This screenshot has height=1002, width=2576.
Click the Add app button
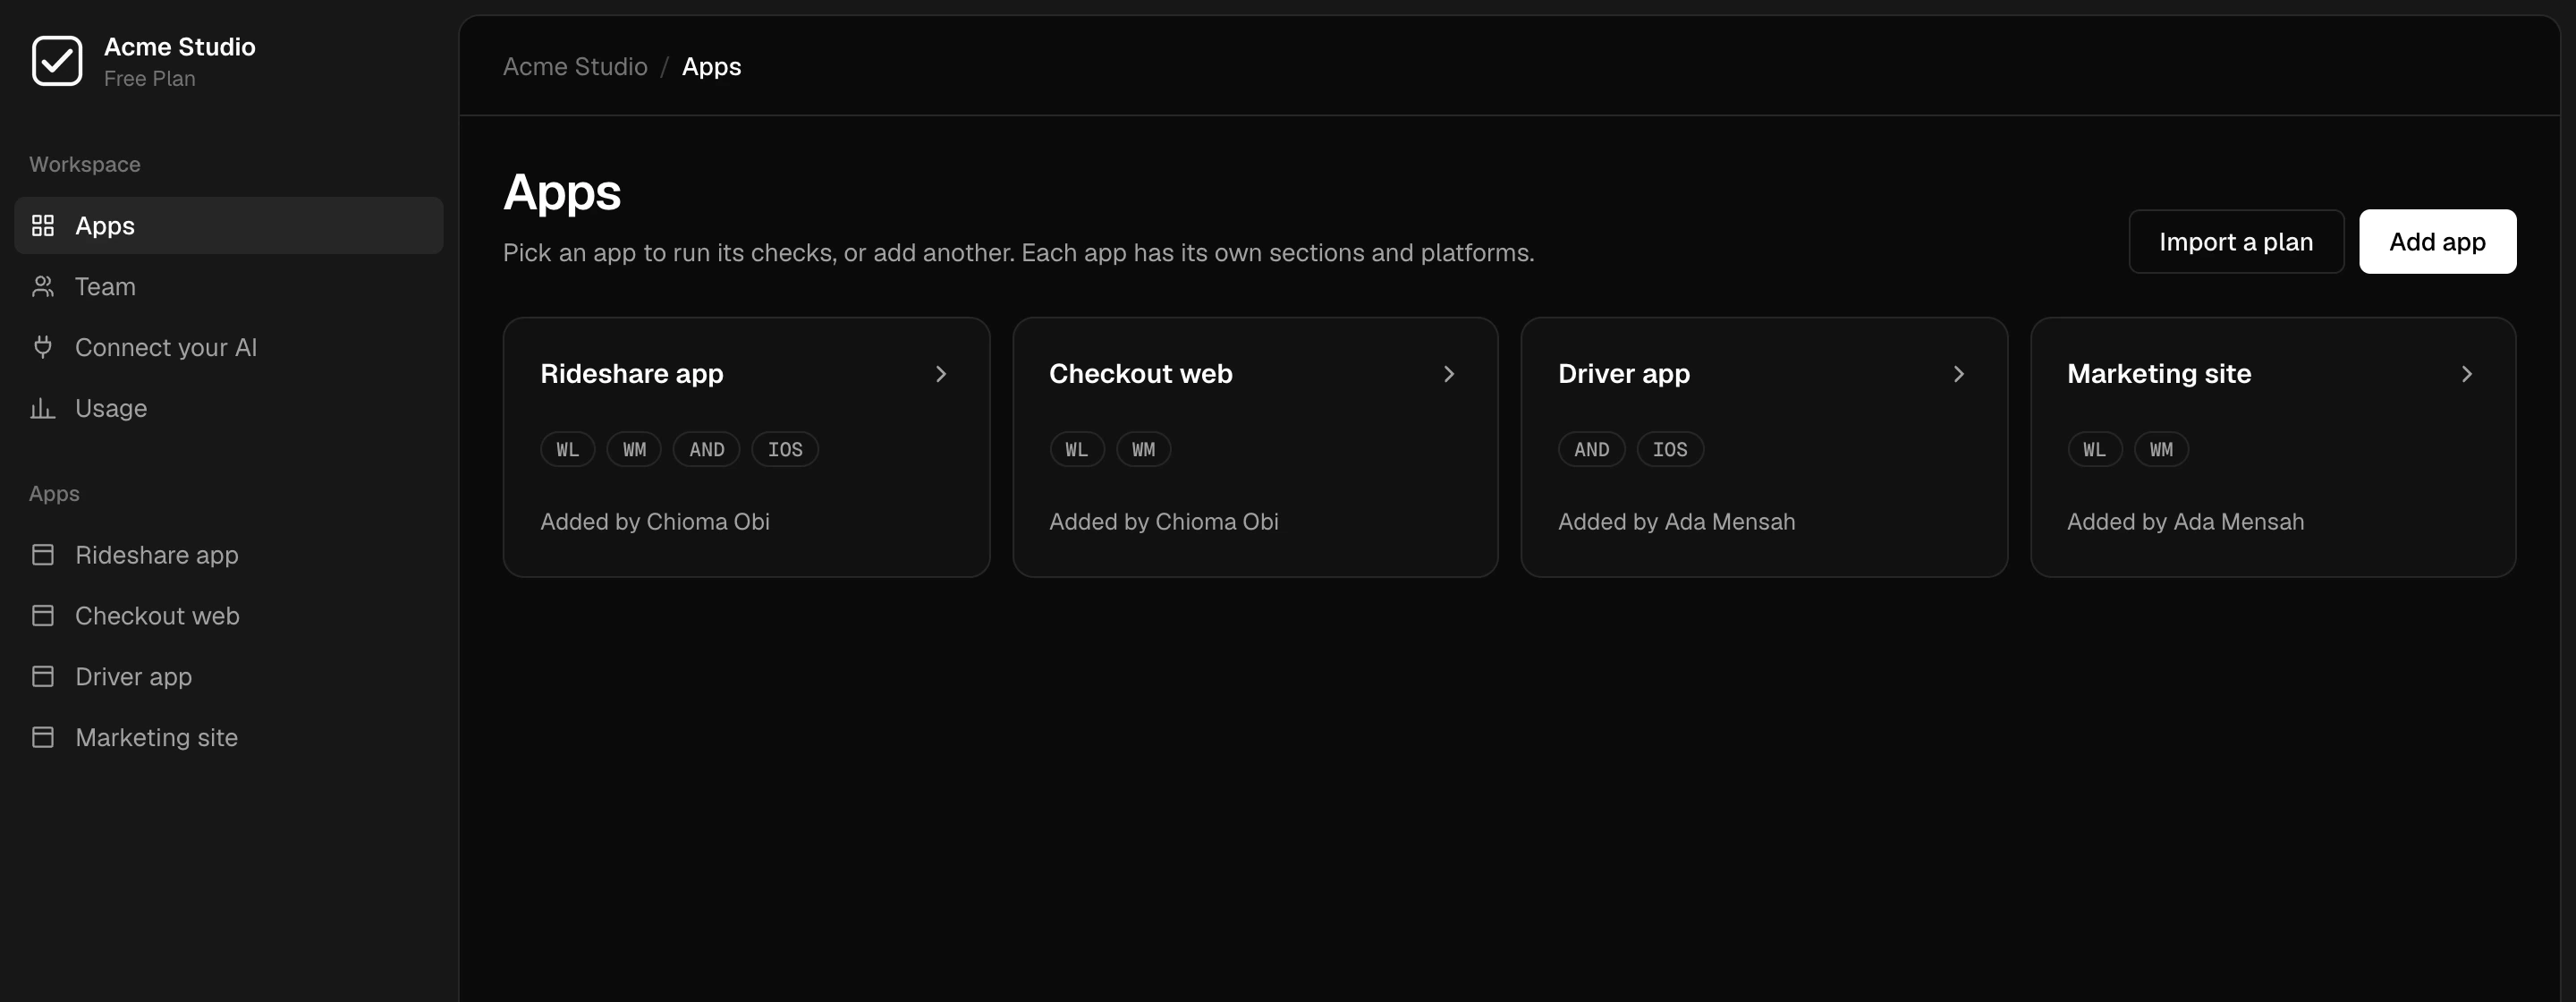(2437, 242)
